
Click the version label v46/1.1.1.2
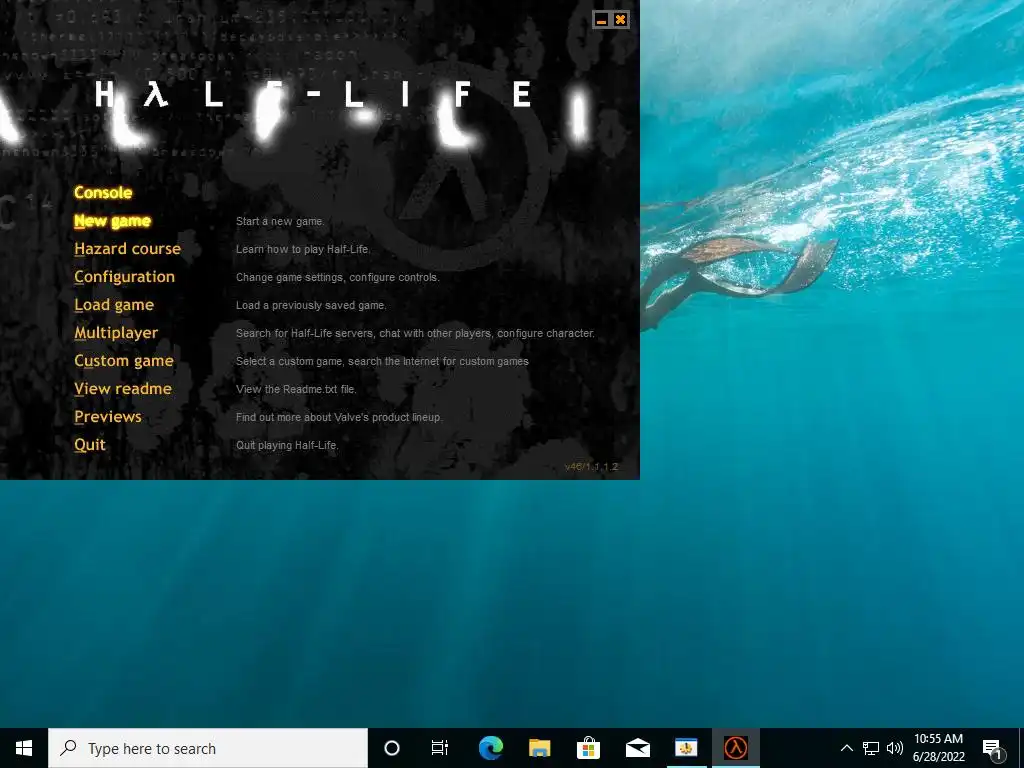click(x=591, y=466)
